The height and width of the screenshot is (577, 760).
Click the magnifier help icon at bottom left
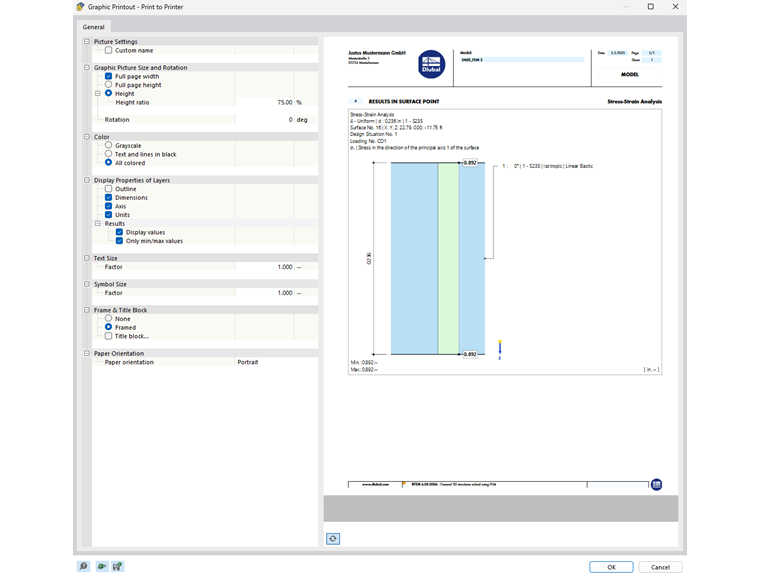(83, 566)
